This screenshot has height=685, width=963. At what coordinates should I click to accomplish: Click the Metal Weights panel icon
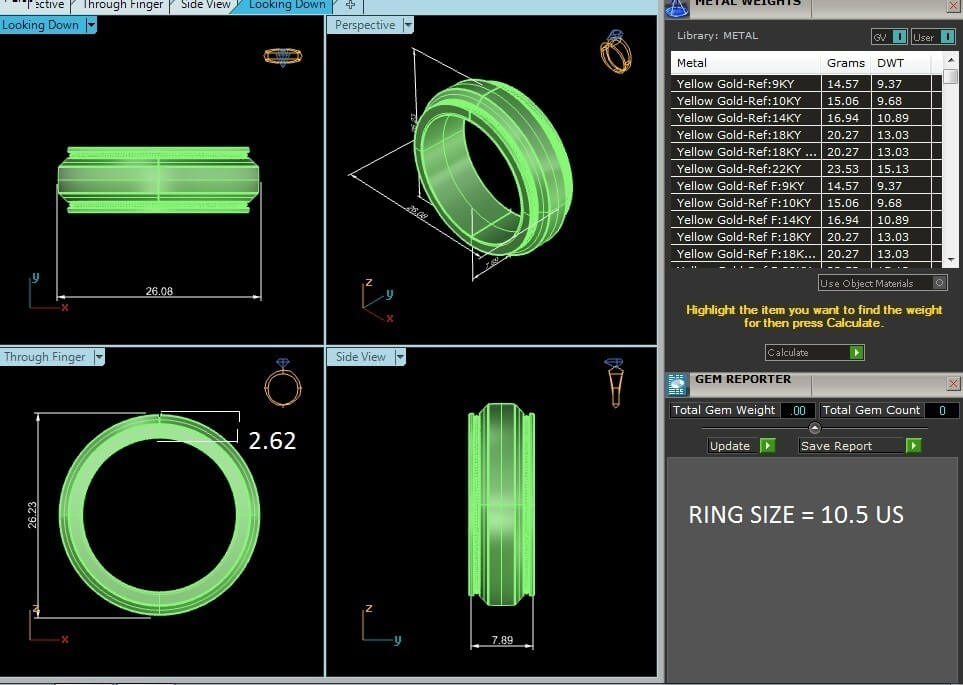coord(676,6)
